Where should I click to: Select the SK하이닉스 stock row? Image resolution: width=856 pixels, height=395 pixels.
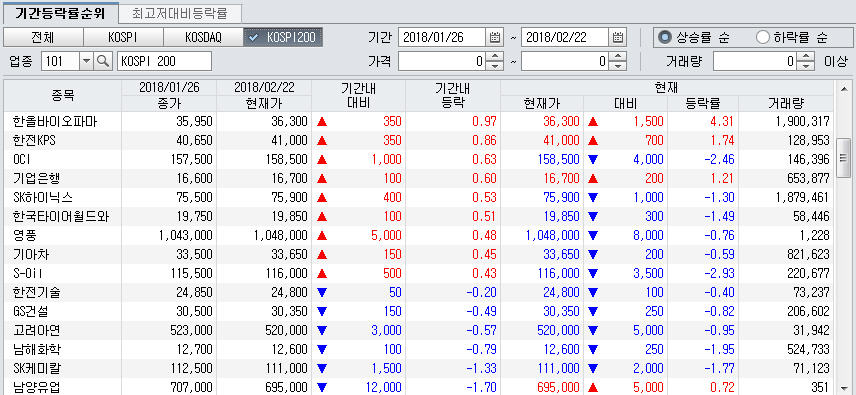click(x=419, y=197)
